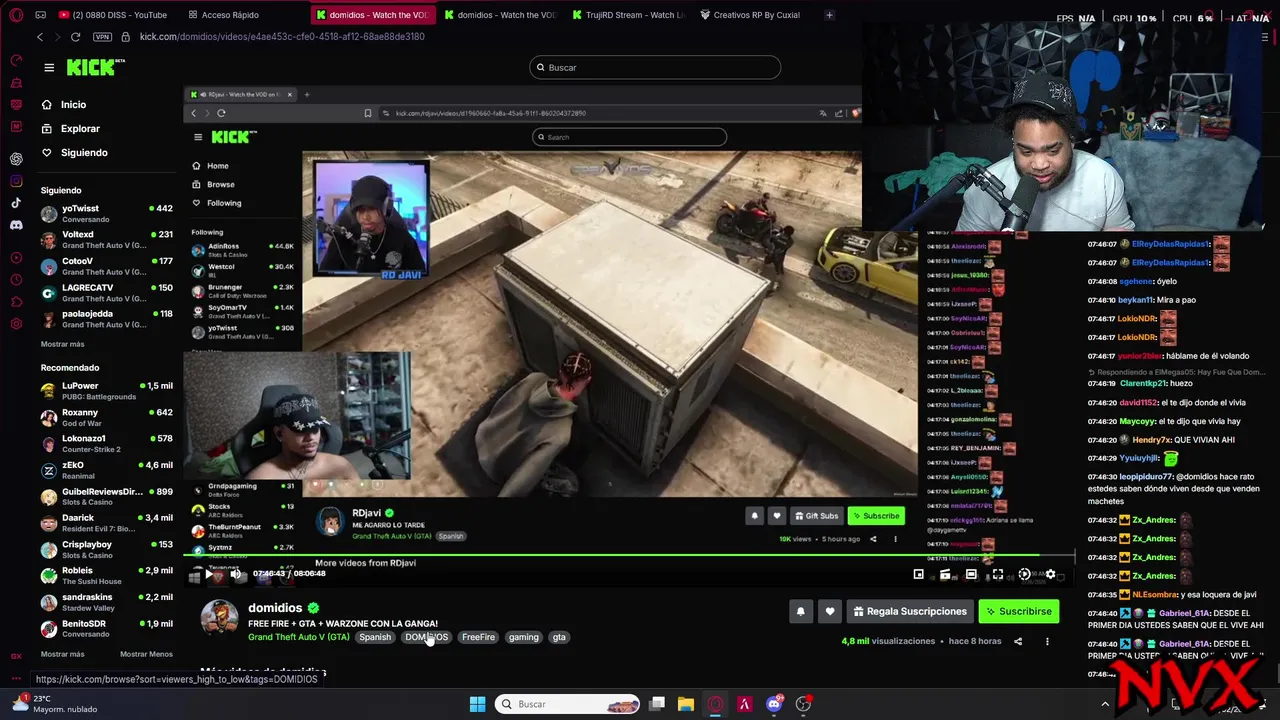The image size is (1280, 720).
Task: Click the Windows taskbar Buscar search box
Action: (x=568, y=704)
